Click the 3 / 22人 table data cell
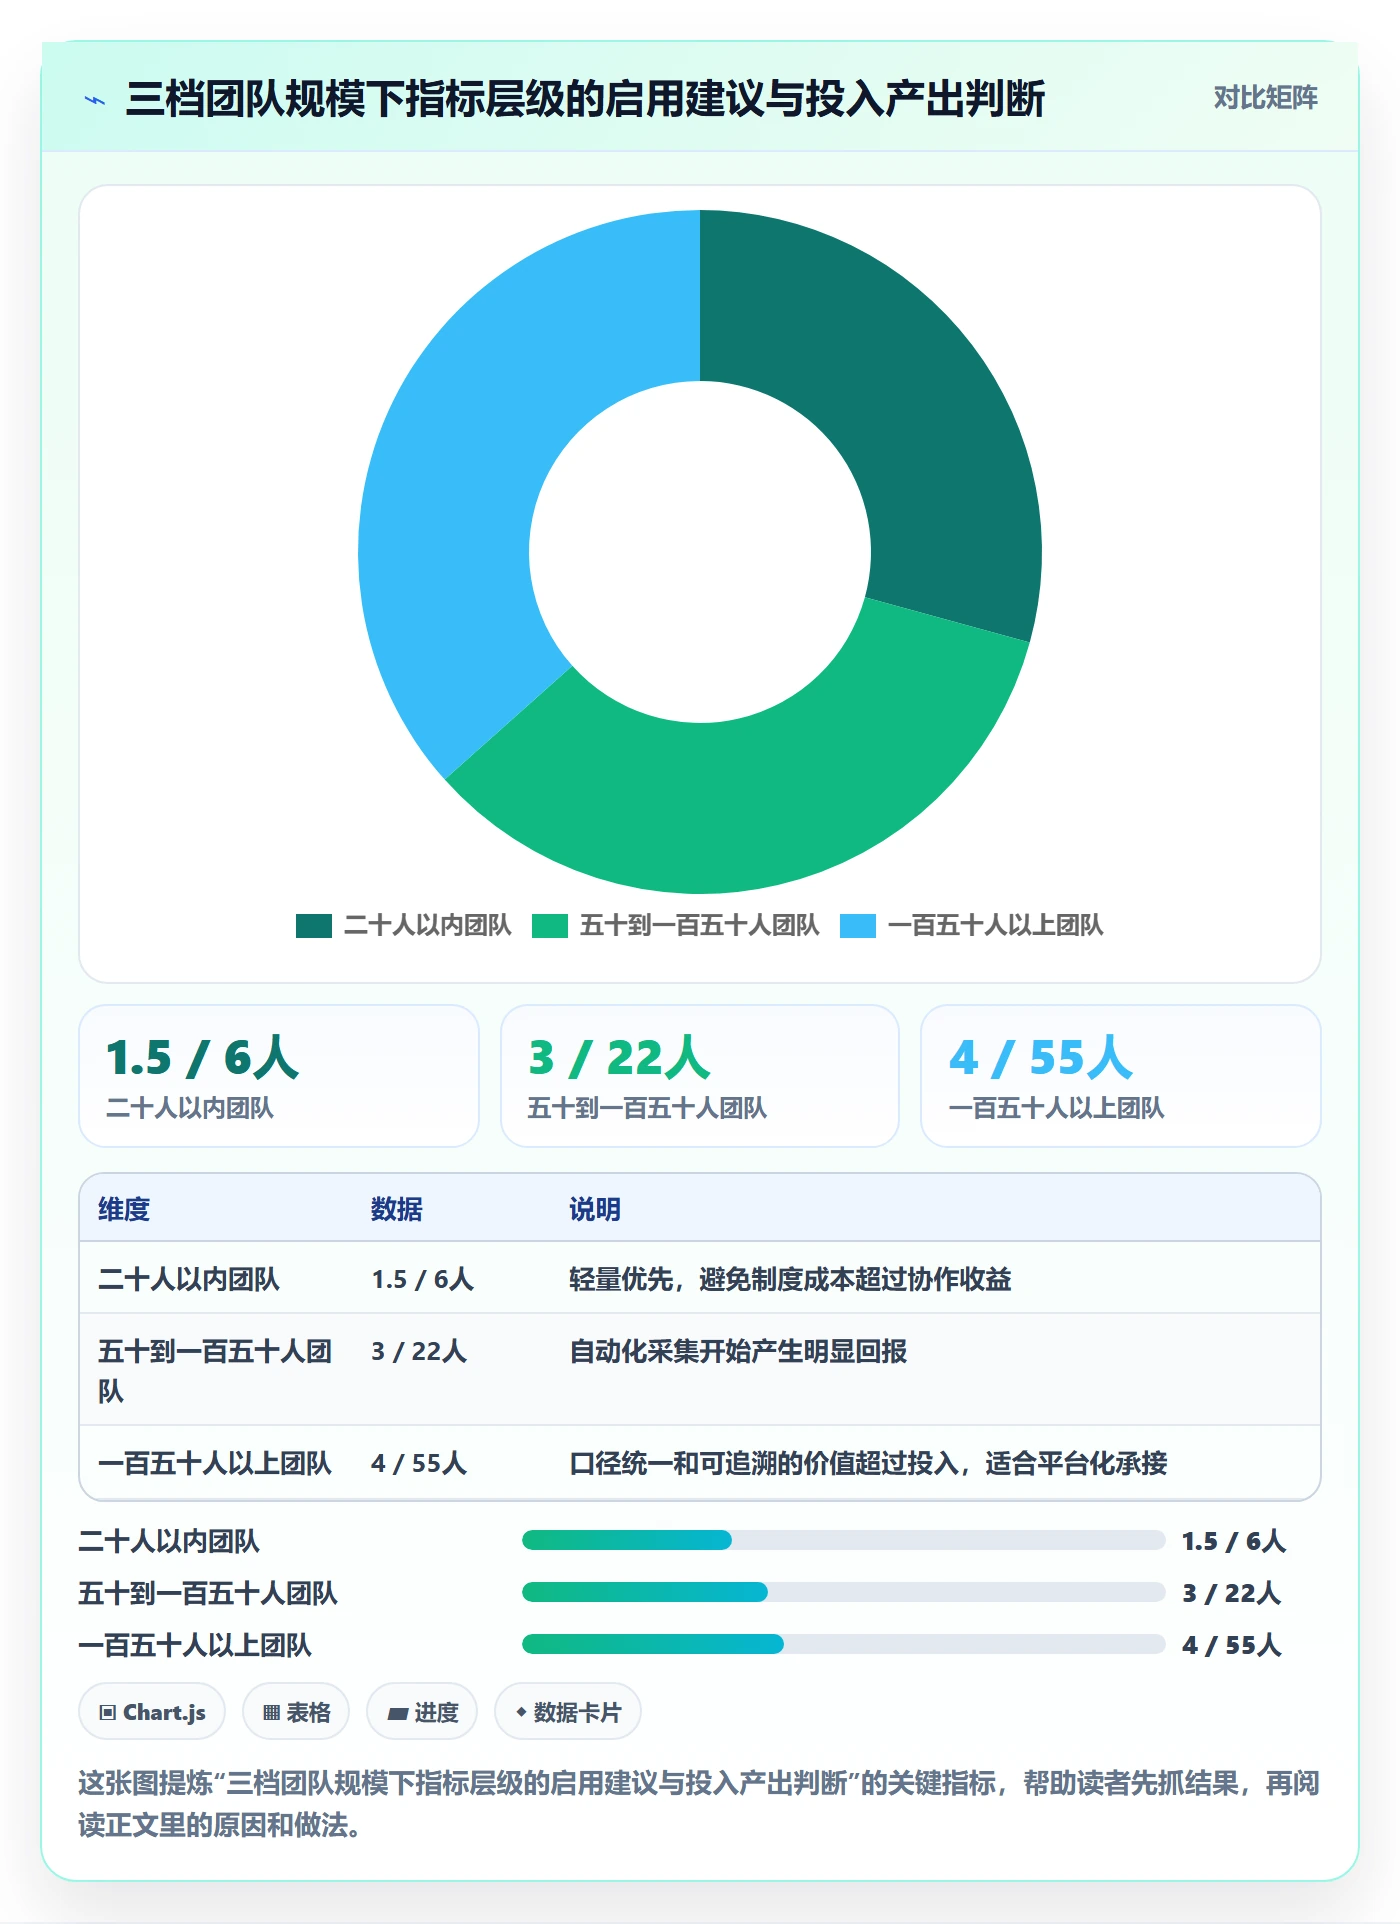Screen dimensions: 1400x1924 click(x=419, y=1351)
